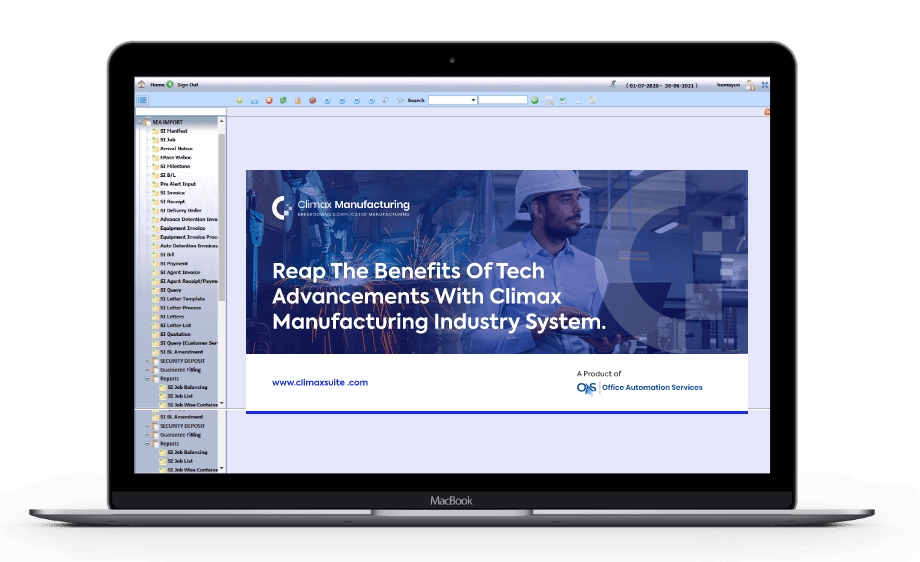Click the upper tree scrollbar up arrow
Viewport: 920px width, 562px height.
[x=221, y=120]
